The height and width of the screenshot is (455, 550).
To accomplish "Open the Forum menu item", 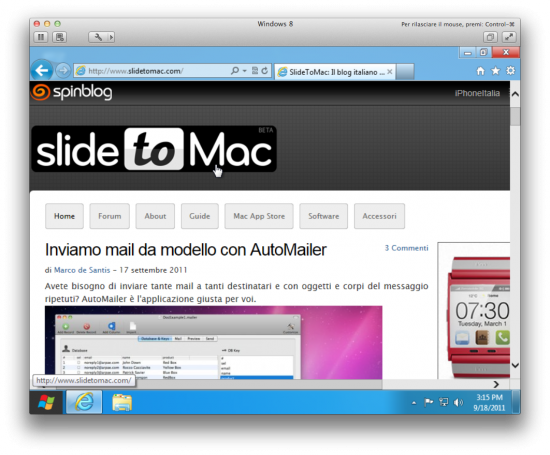I will (x=109, y=216).
